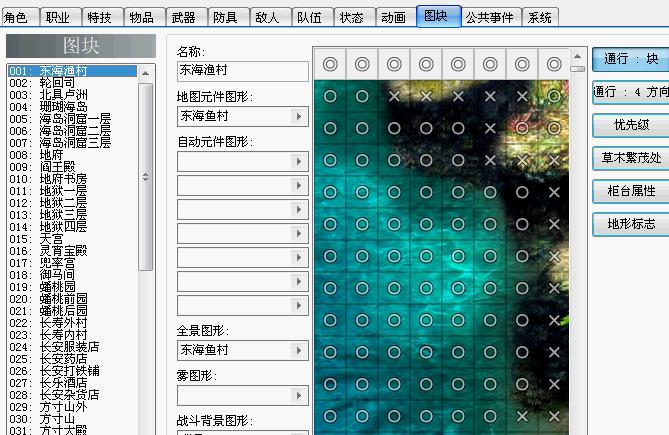The image size is (669, 435).
Task: Activate the 草木繁茂处 button
Action: pos(631,158)
